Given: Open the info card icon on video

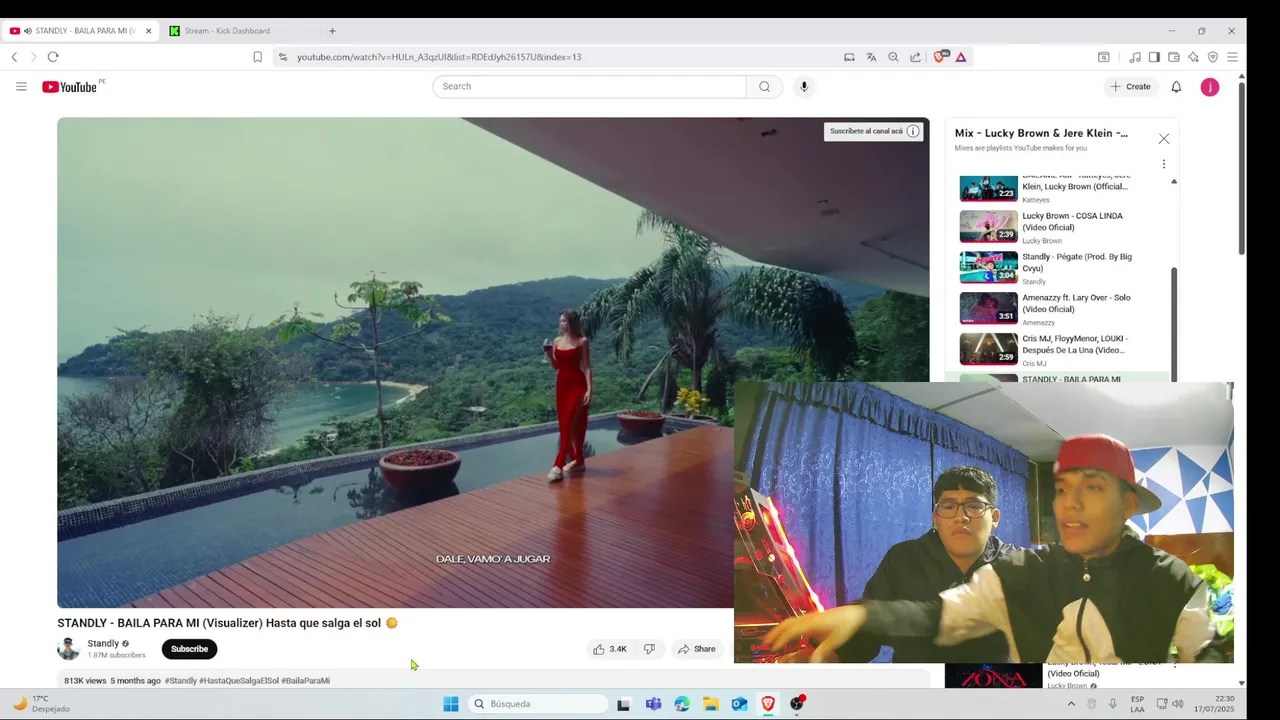Looking at the screenshot, I should [913, 131].
